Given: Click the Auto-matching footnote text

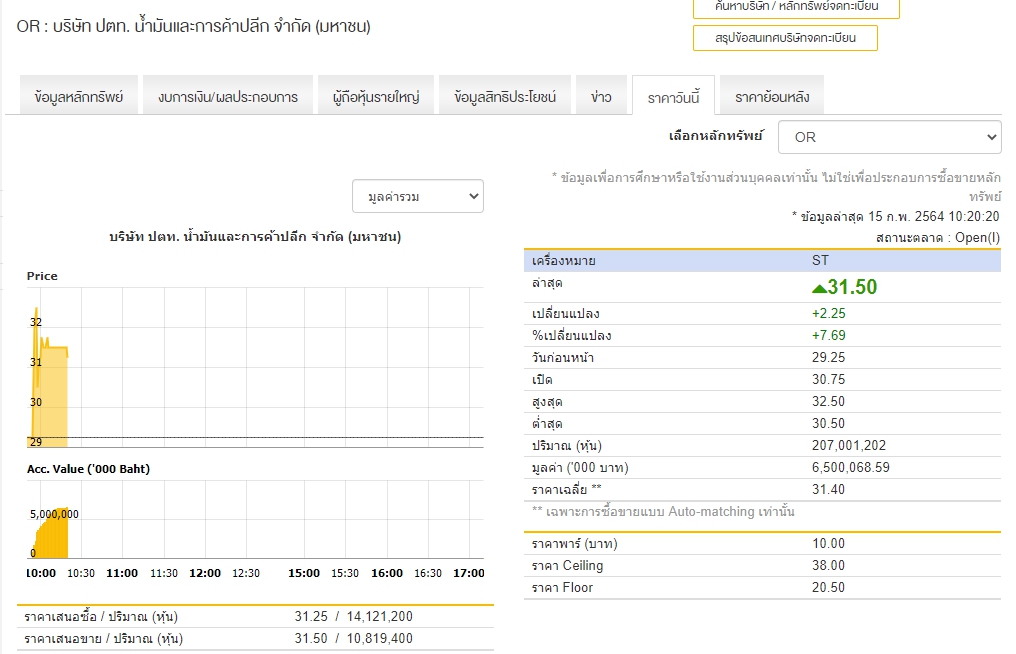Looking at the screenshot, I should tap(664, 511).
